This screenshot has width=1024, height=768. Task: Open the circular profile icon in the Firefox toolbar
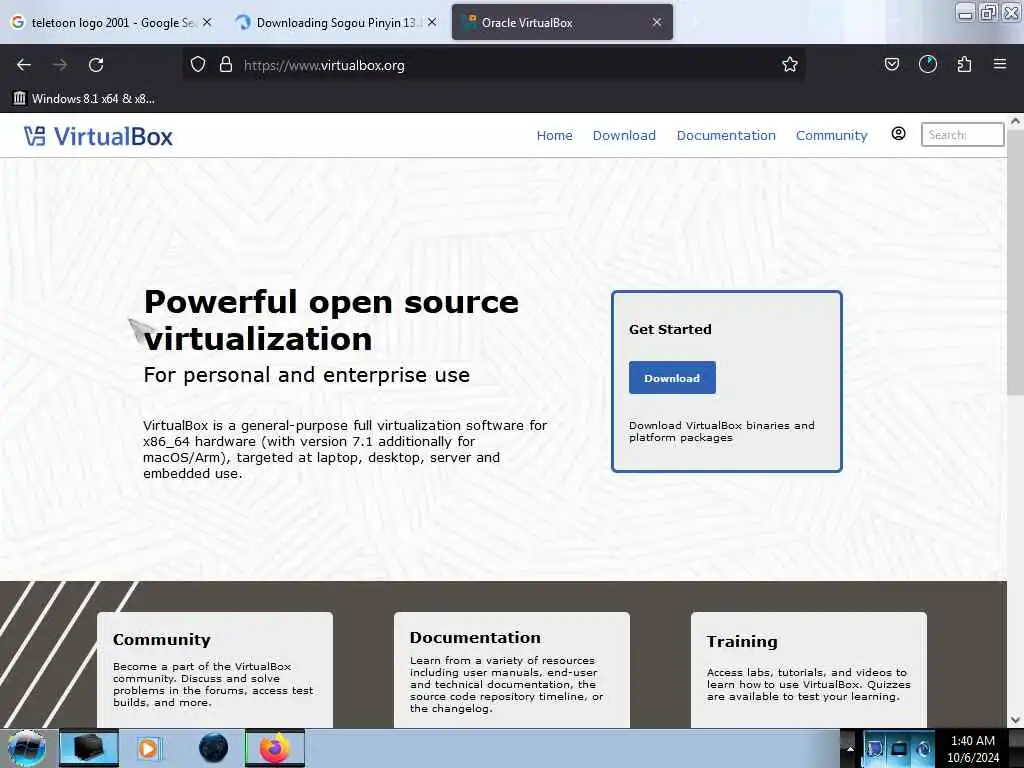click(927, 64)
